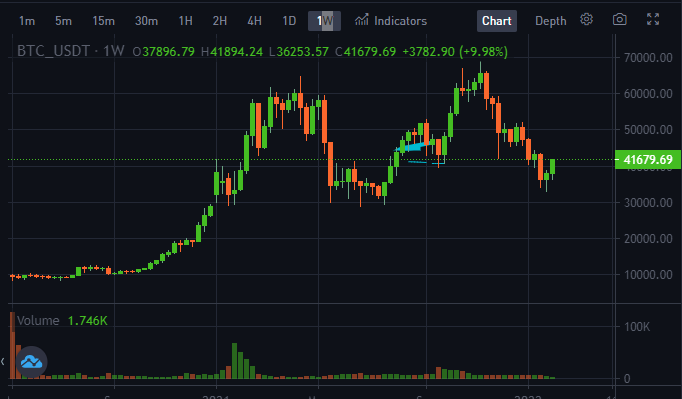Viewport: 682px width, 399px height.
Task: Select the 1m timeframe
Action: 27,21
